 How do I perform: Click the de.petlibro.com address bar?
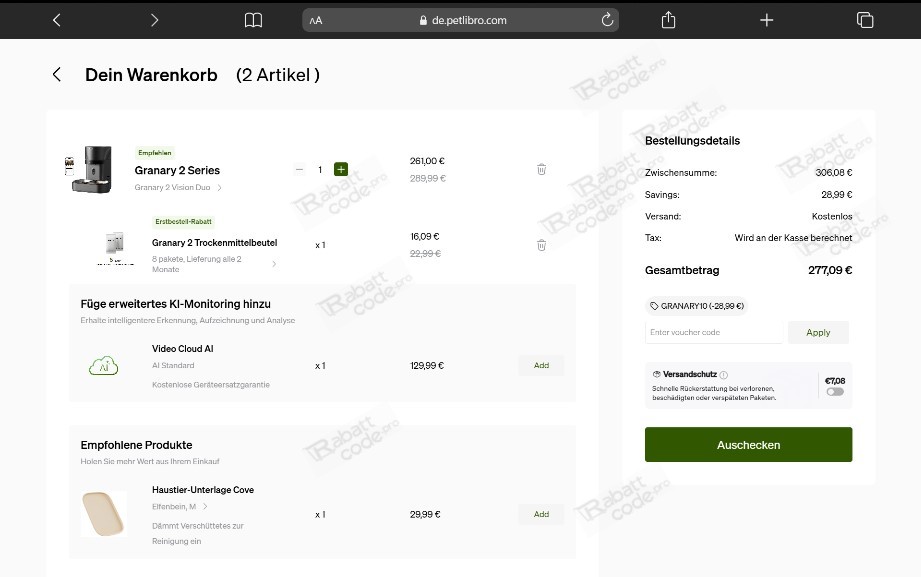tap(460, 20)
